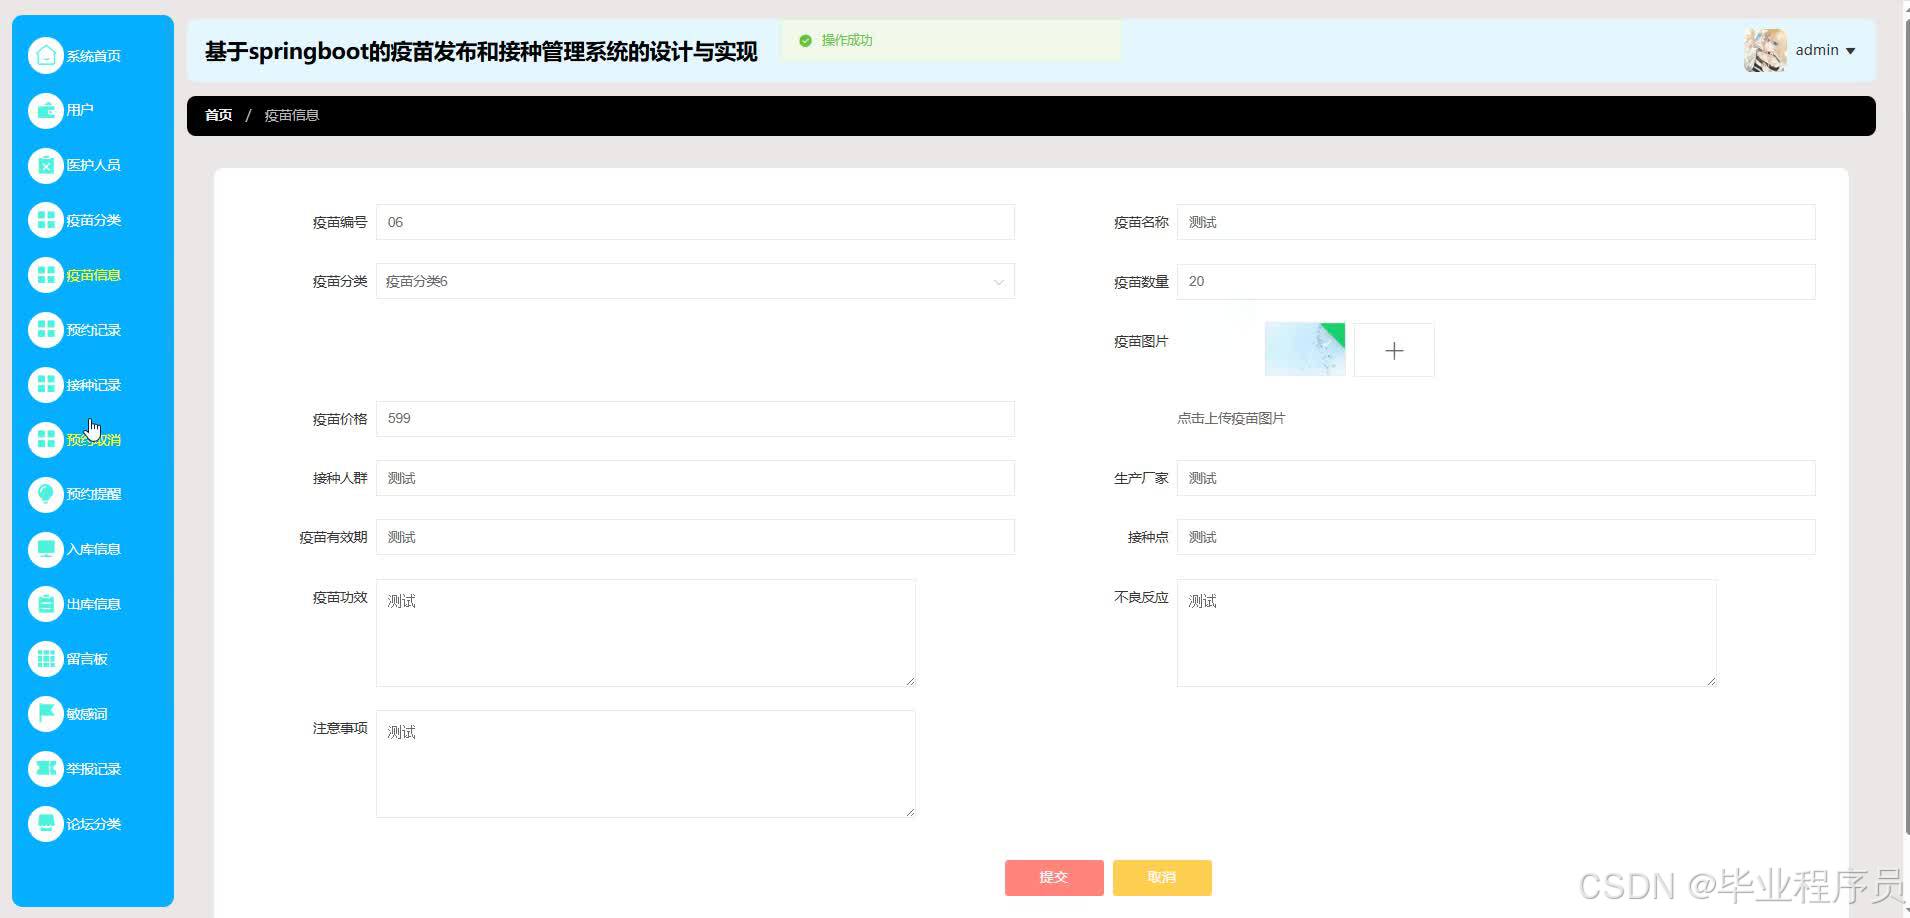
Task: Open the 医护人员 menu item
Action: pyautogui.click(x=93, y=165)
